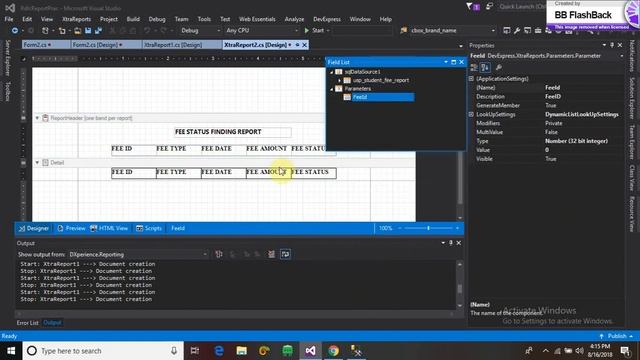The height and width of the screenshot is (360, 640).
Task: Open the DevExpress menu
Action: [327, 19]
